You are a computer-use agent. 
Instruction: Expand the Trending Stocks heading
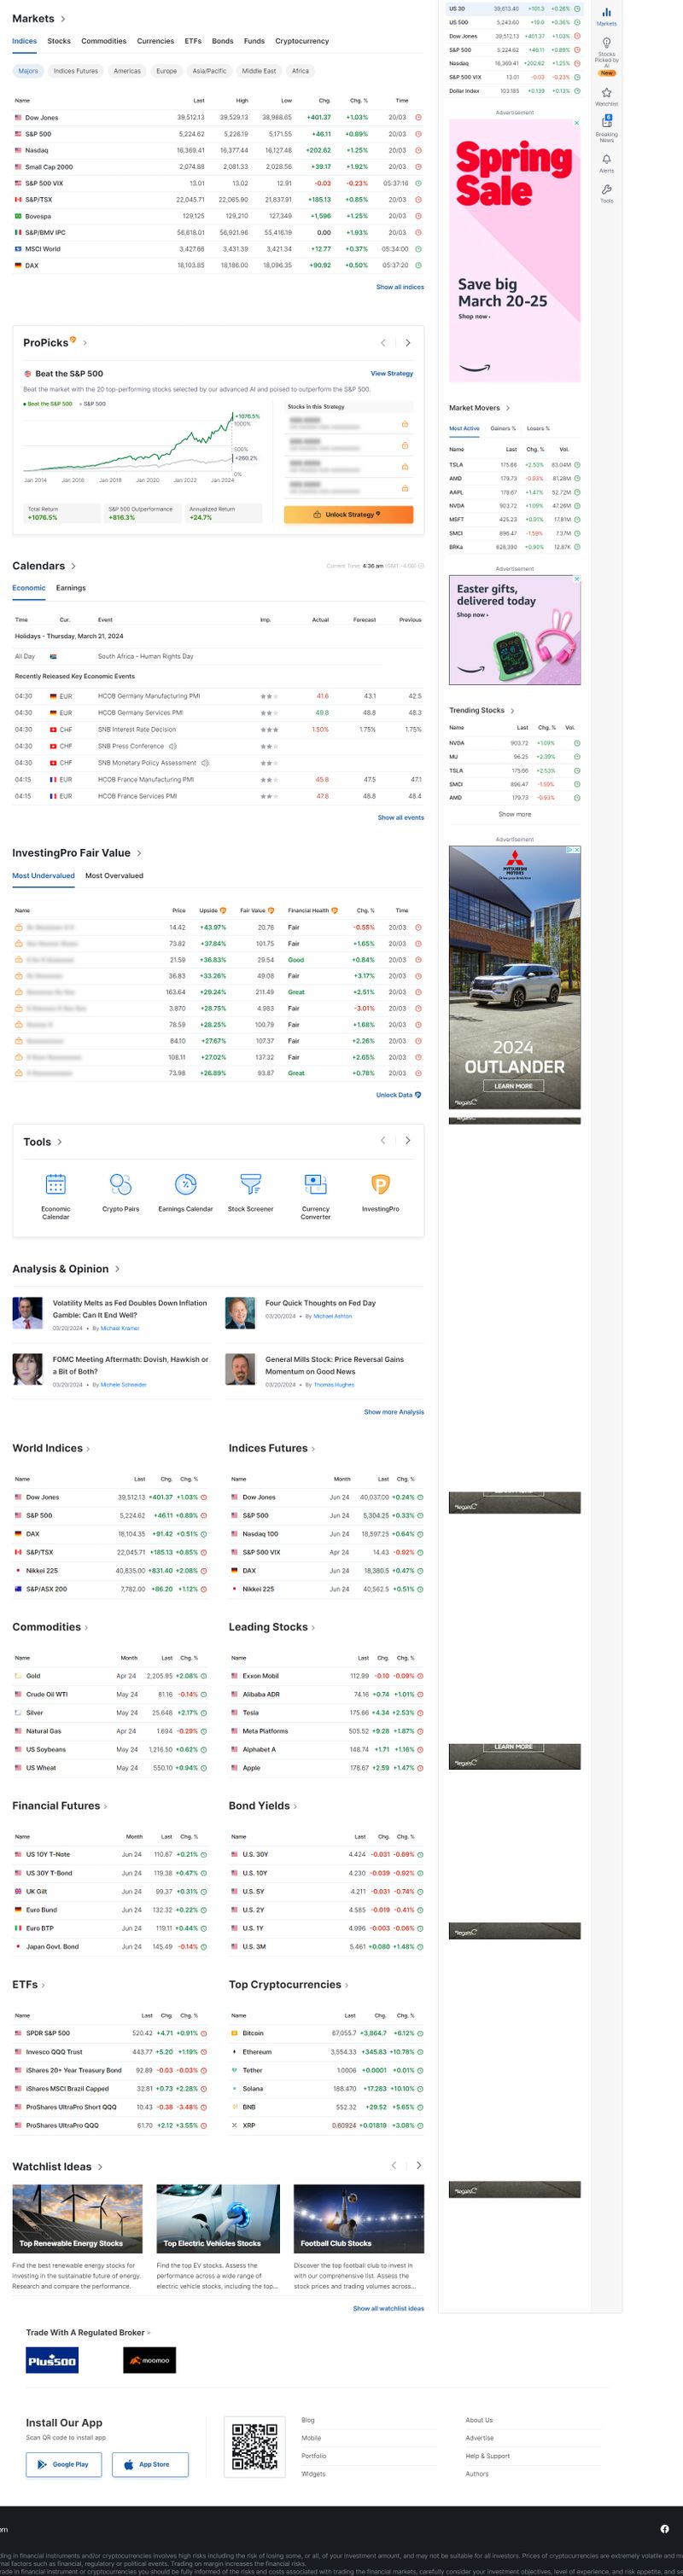pyautogui.click(x=481, y=710)
